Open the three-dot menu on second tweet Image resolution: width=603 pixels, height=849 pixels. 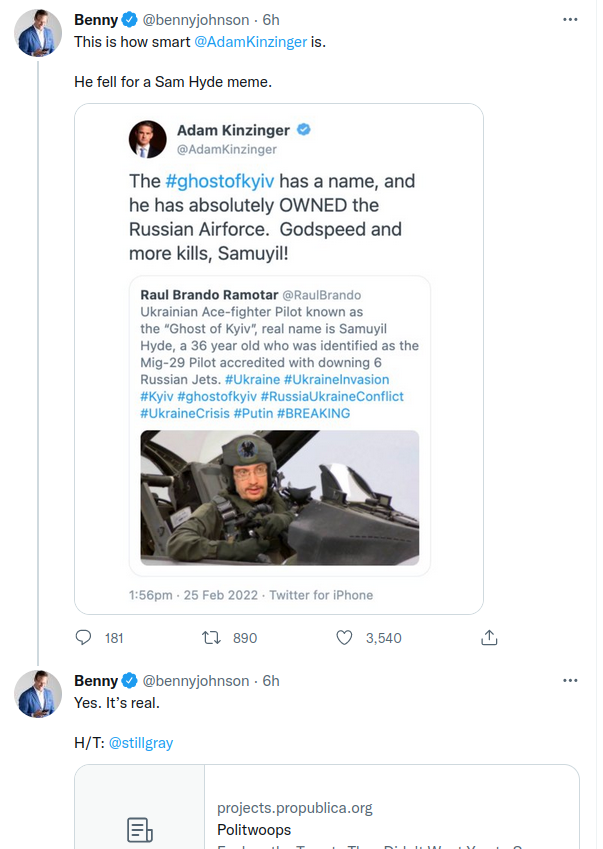[x=570, y=681]
